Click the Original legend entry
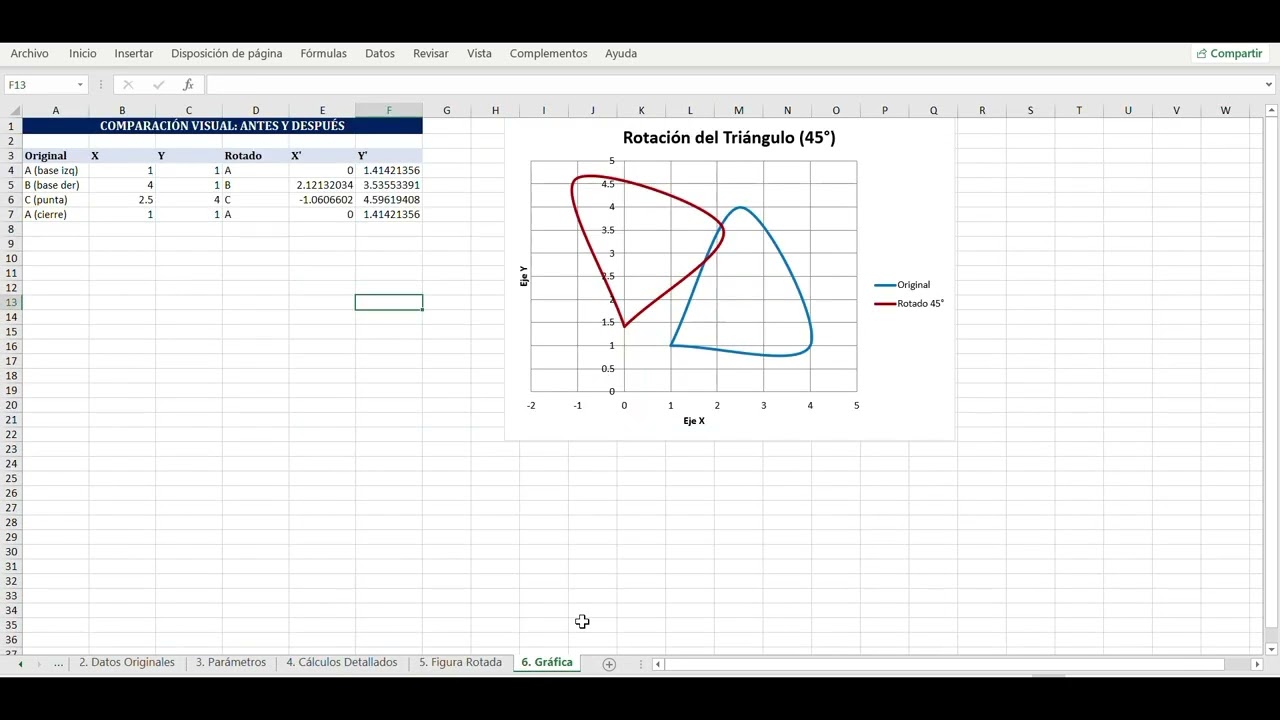Screen dimensions: 1280x720 pyautogui.click(x=902, y=285)
